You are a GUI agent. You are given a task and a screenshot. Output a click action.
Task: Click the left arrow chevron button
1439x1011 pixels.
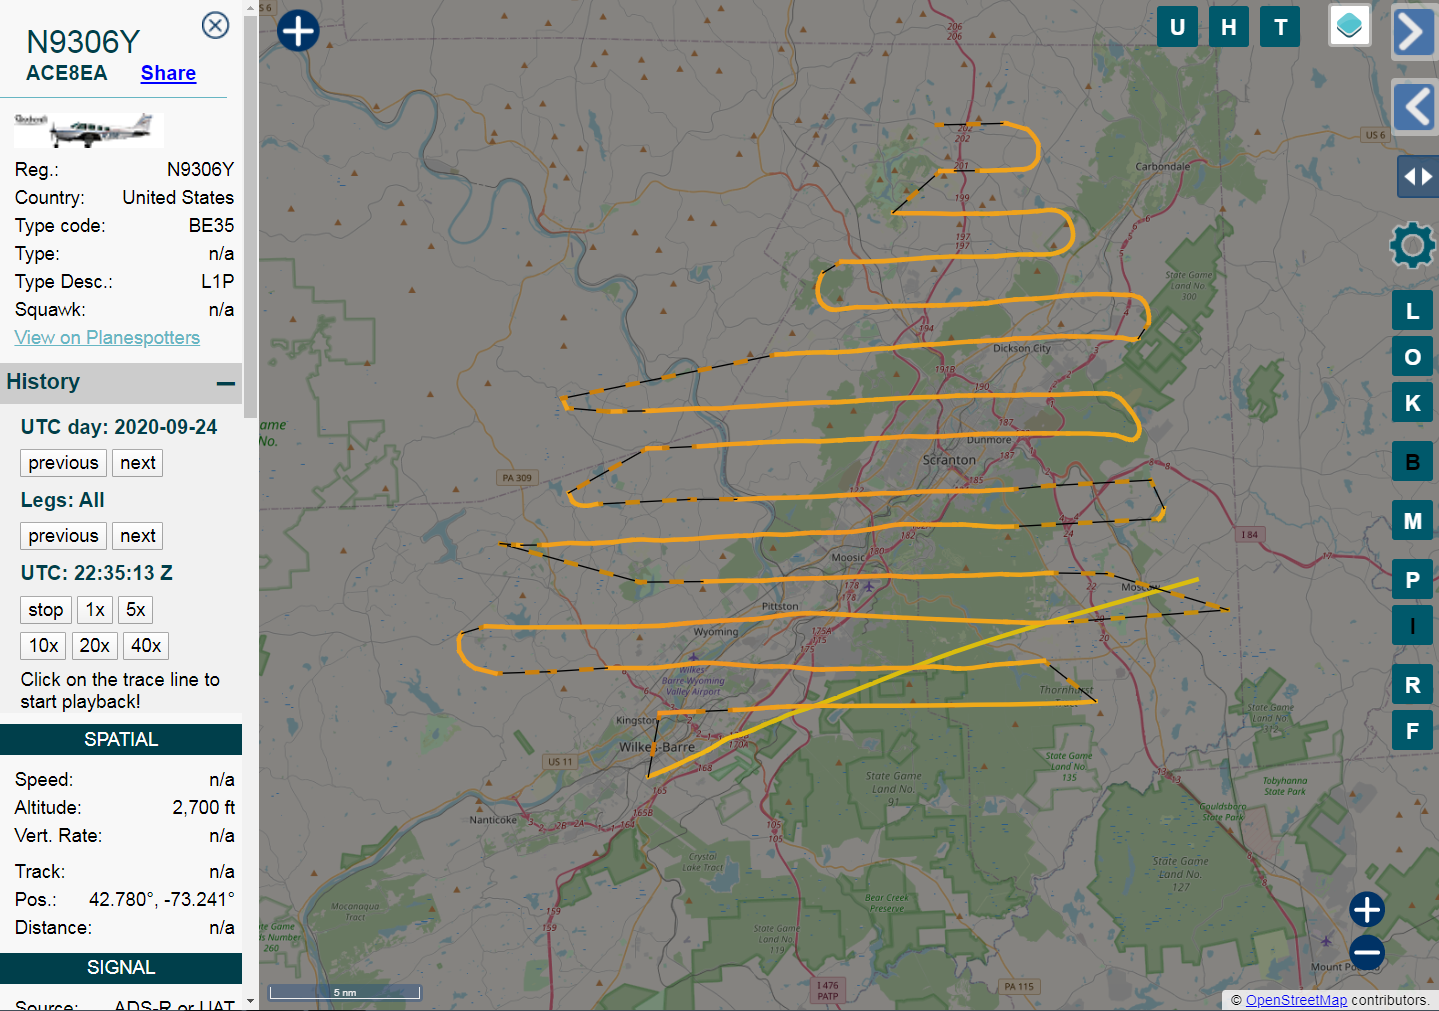click(1415, 106)
